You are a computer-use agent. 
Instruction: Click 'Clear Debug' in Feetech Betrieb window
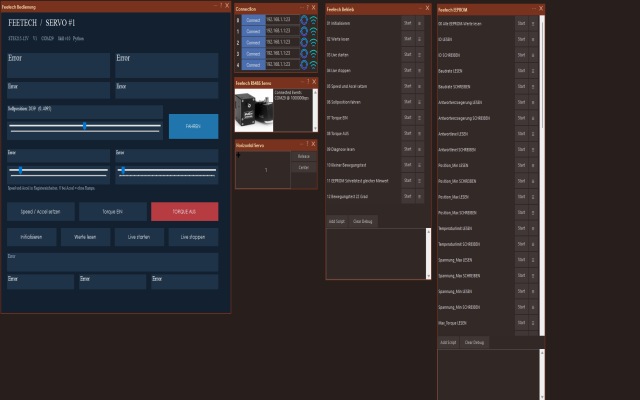click(x=362, y=221)
